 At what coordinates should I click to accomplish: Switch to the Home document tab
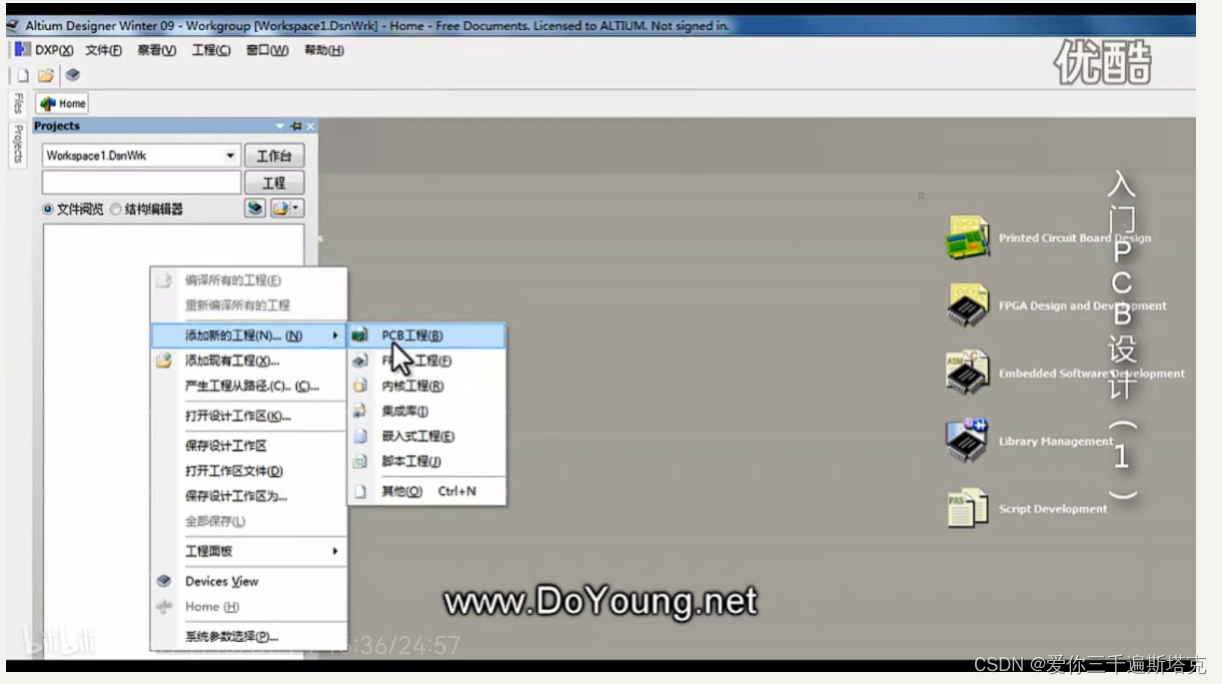pyautogui.click(x=63, y=103)
